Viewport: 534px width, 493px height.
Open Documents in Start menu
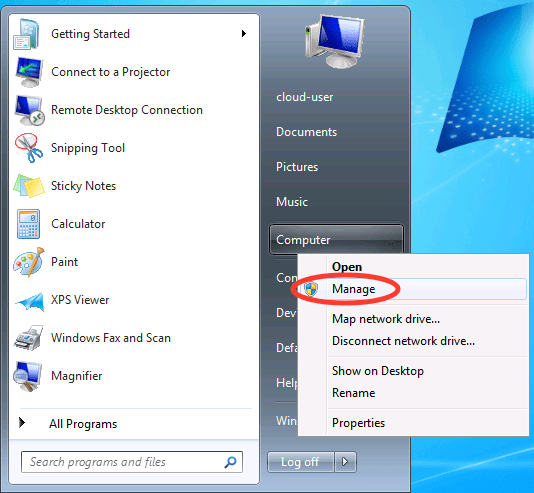click(307, 132)
